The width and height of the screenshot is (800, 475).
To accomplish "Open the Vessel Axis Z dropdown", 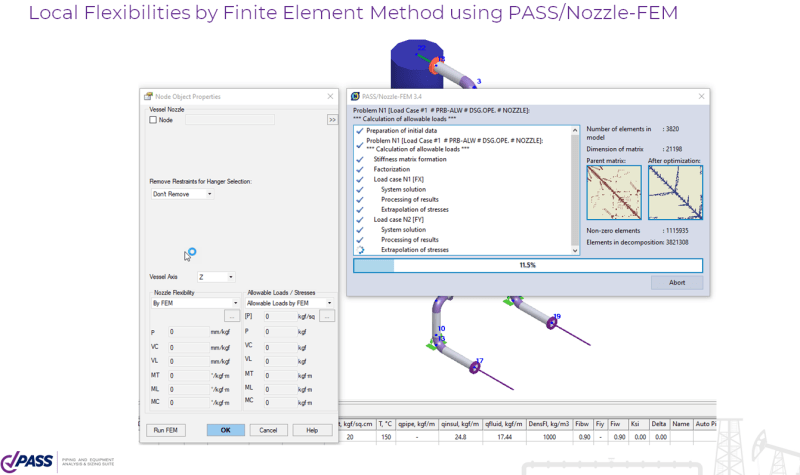I will pos(216,277).
